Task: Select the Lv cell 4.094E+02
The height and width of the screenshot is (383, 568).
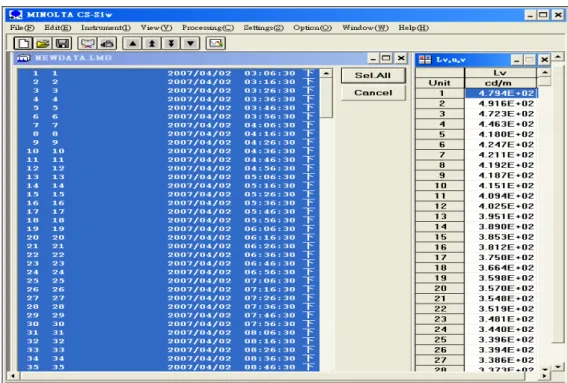Action: tap(501, 196)
